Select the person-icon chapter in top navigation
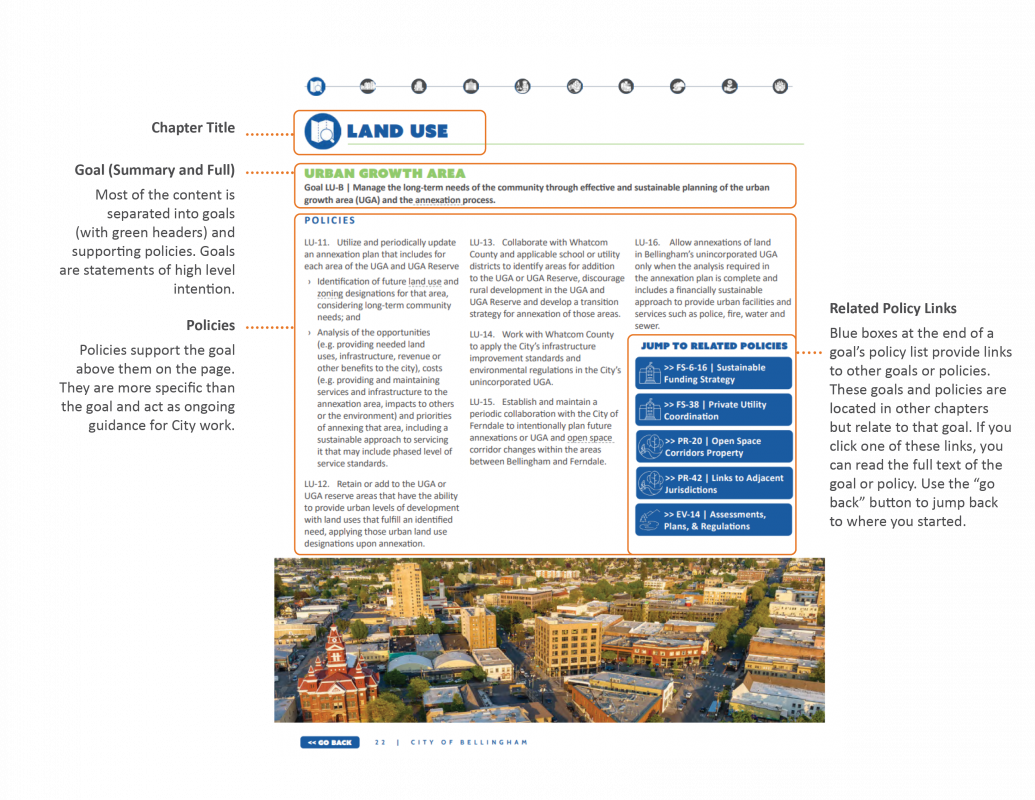 tap(730, 86)
